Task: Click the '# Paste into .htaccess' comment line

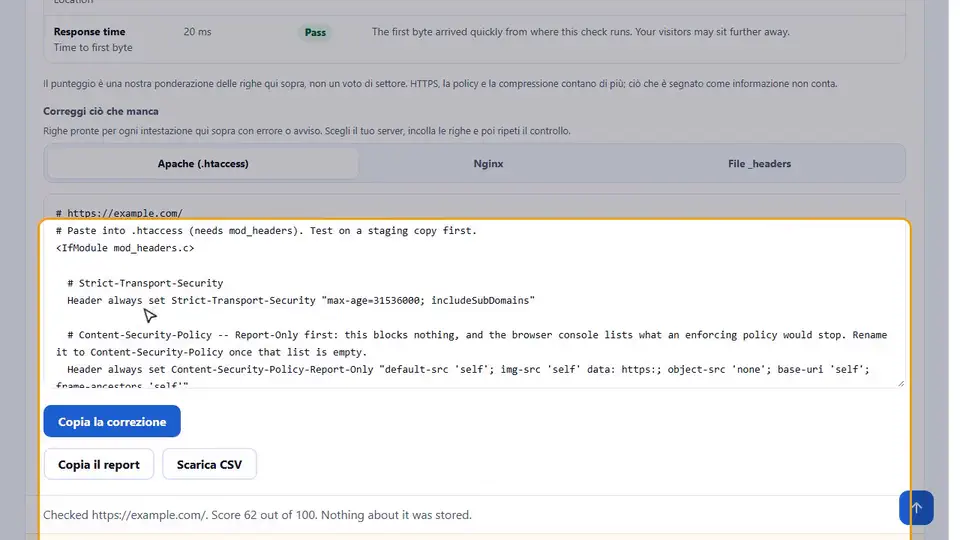Action: 266,231
